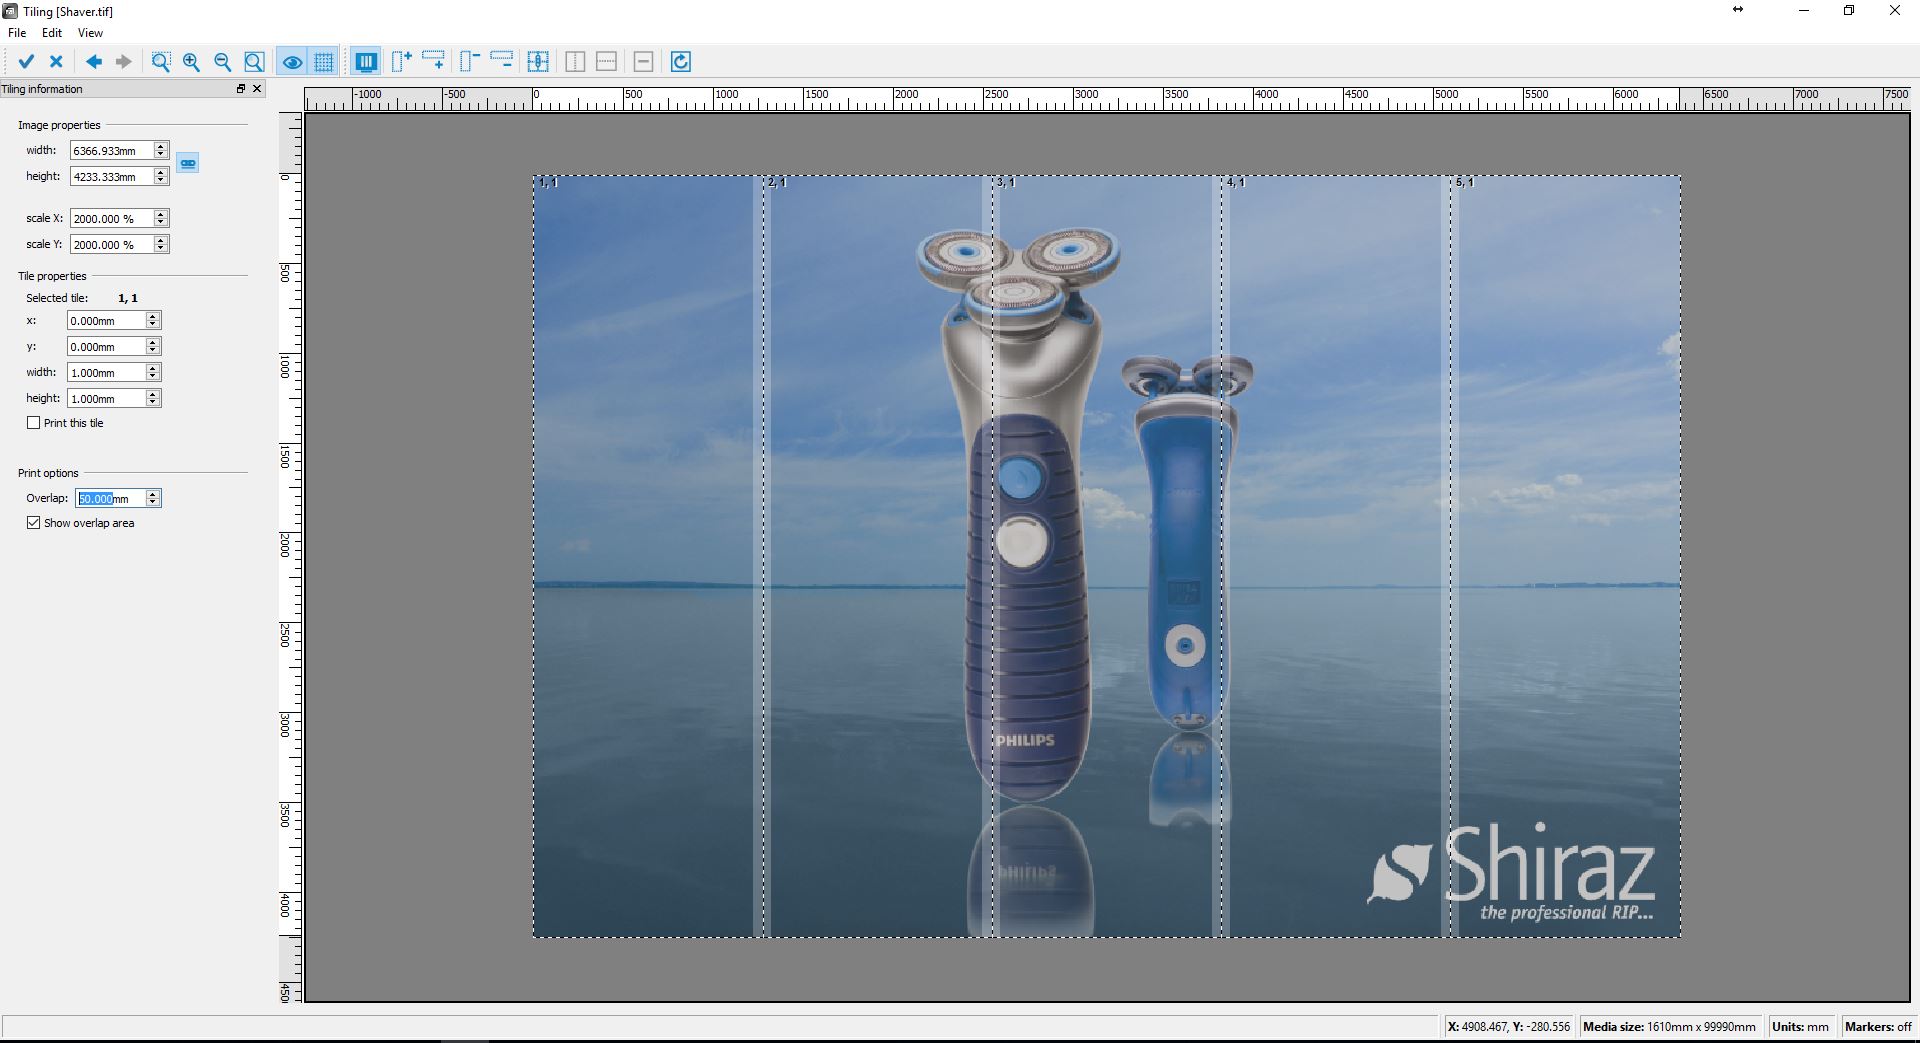Image resolution: width=1920 pixels, height=1043 pixels.
Task: Click the blue checkmark accept icon
Action: click(26, 62)
